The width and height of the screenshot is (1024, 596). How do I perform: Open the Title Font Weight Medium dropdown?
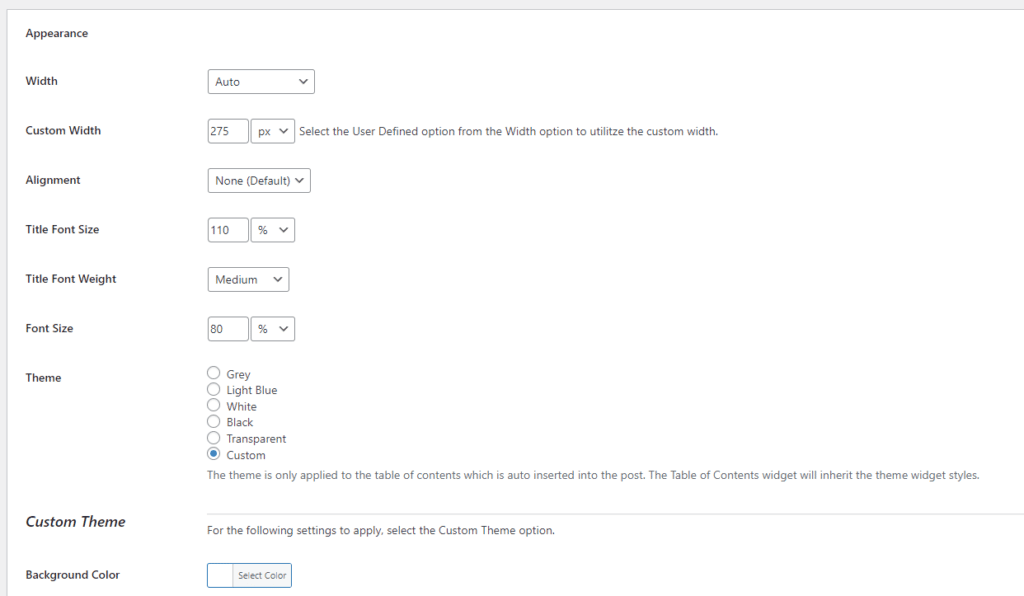pos(248,279)
